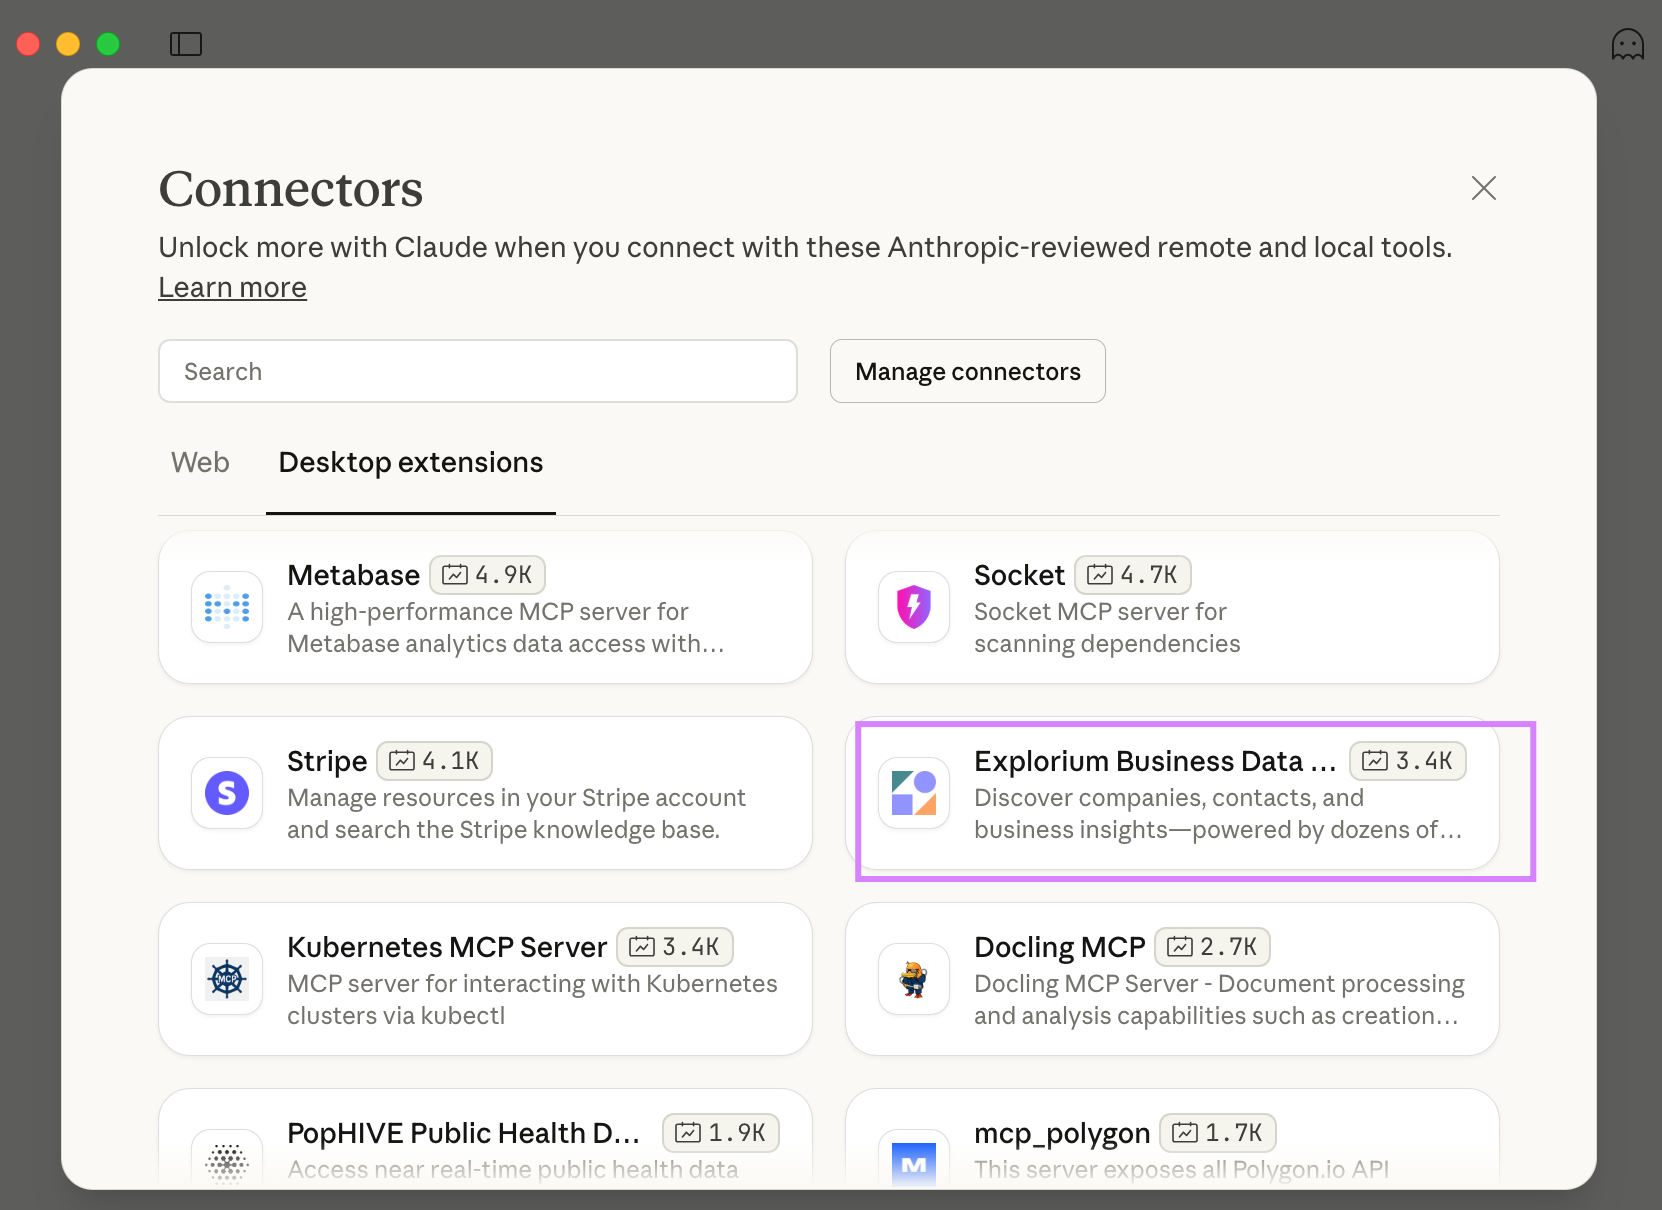Click the PopHIVE dotted logo icon
The height and width of the screenshot is (1210, 1662).
pos(227,1160)
